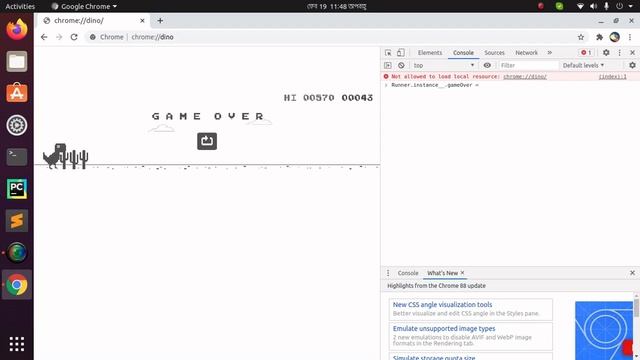This screenshot has width=640, height=360.
Task: Open DevTools settings gear
Action: [606, 53]
